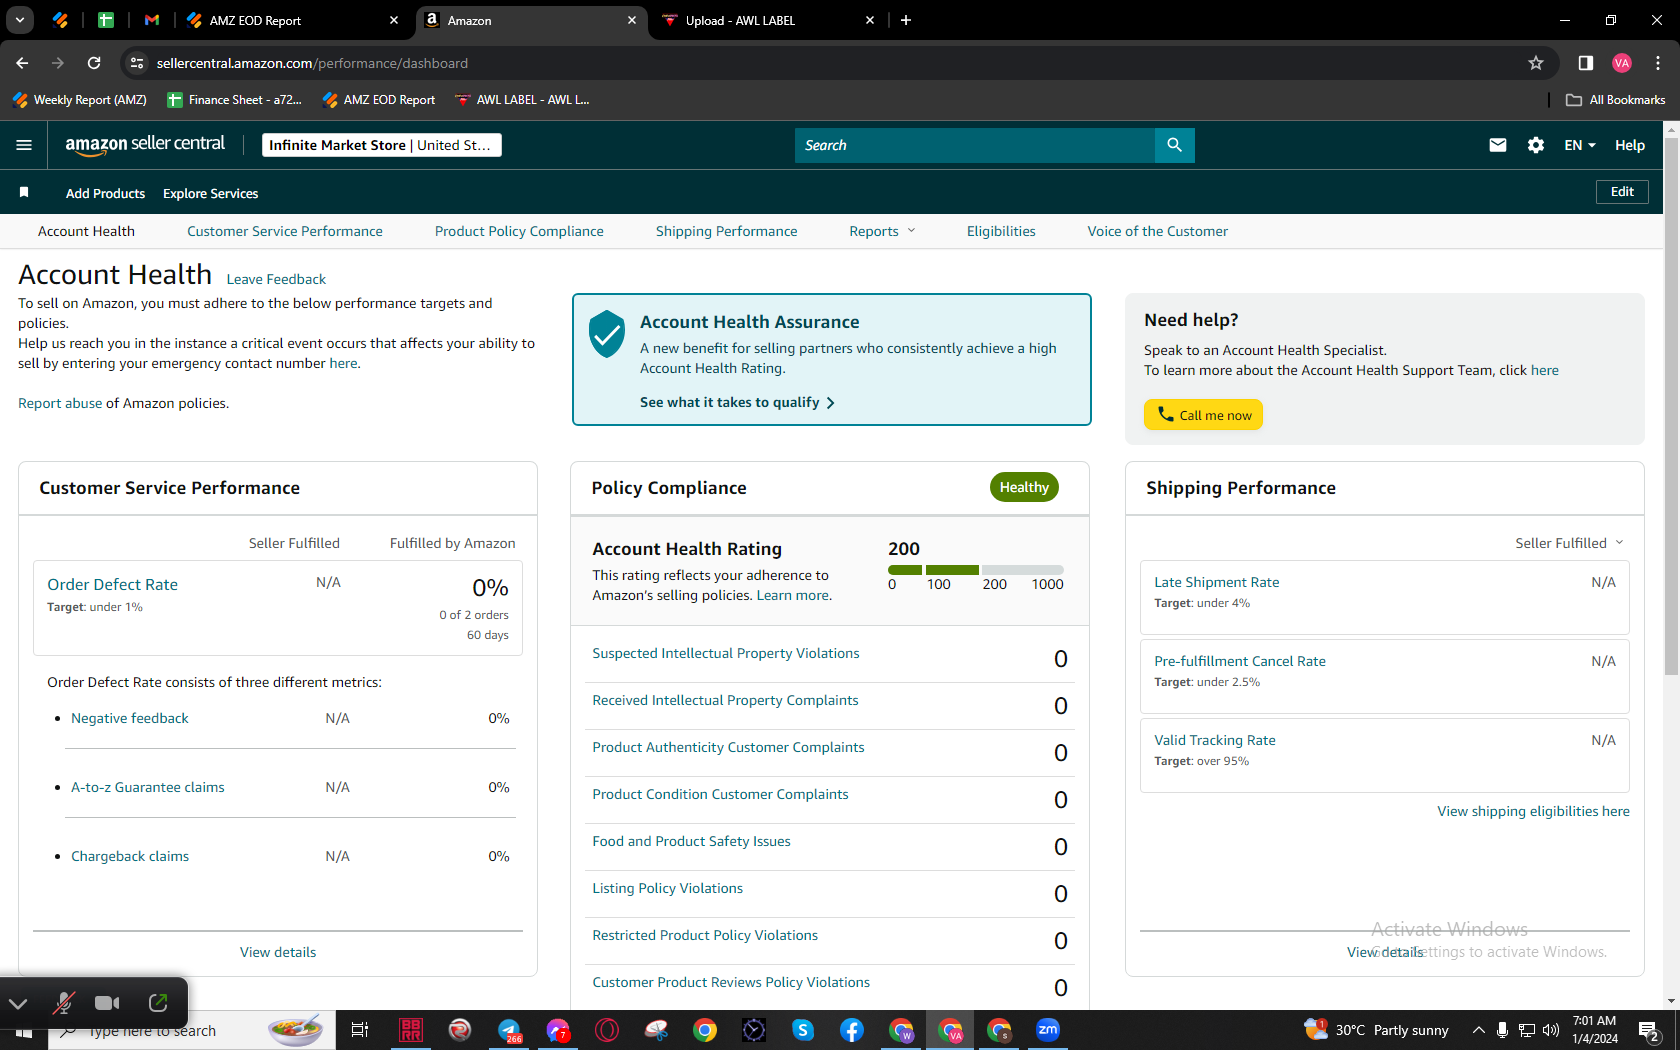Screen dimensions: 1680x1050
Task: Click the Report abuse link
Action: pyautogui.click(x=60, y=403)
